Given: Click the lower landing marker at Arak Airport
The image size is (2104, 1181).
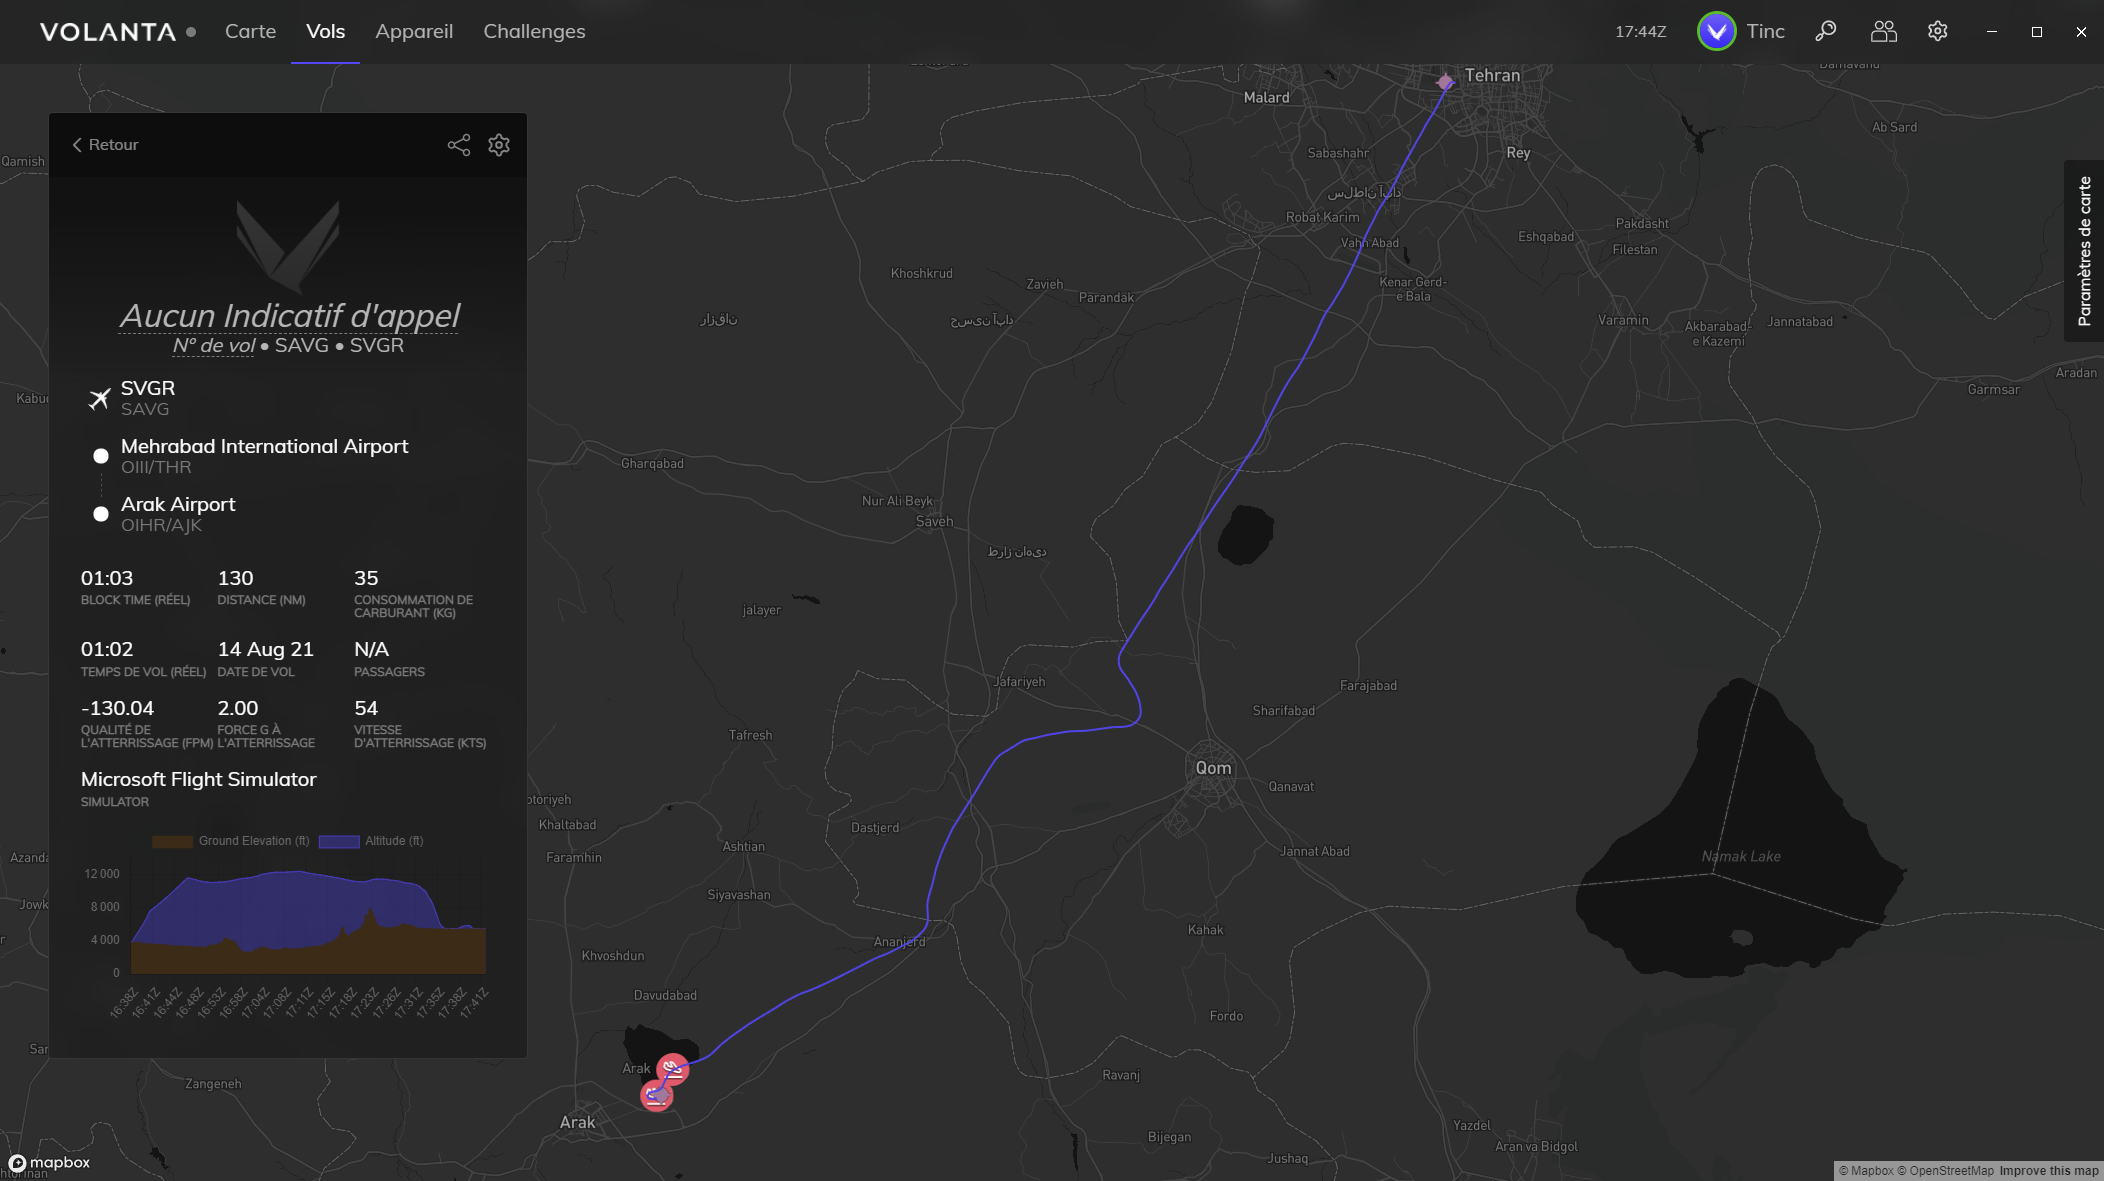Looking at the screenshot, I should coord(656,1096).
